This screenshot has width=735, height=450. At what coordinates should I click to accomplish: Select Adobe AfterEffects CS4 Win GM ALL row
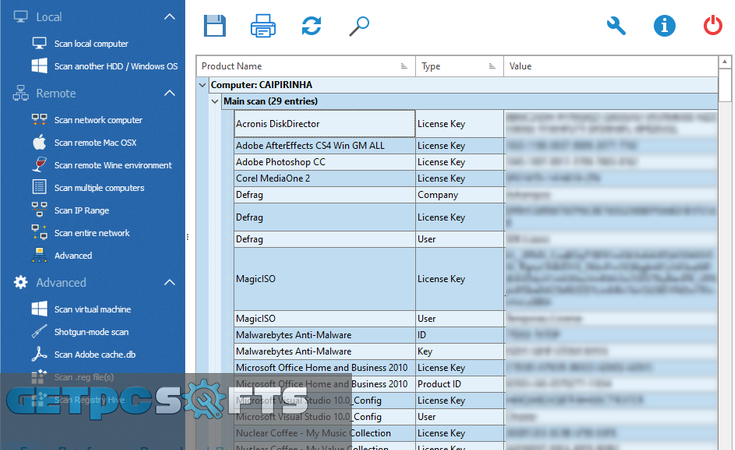(x=476, y=146)
